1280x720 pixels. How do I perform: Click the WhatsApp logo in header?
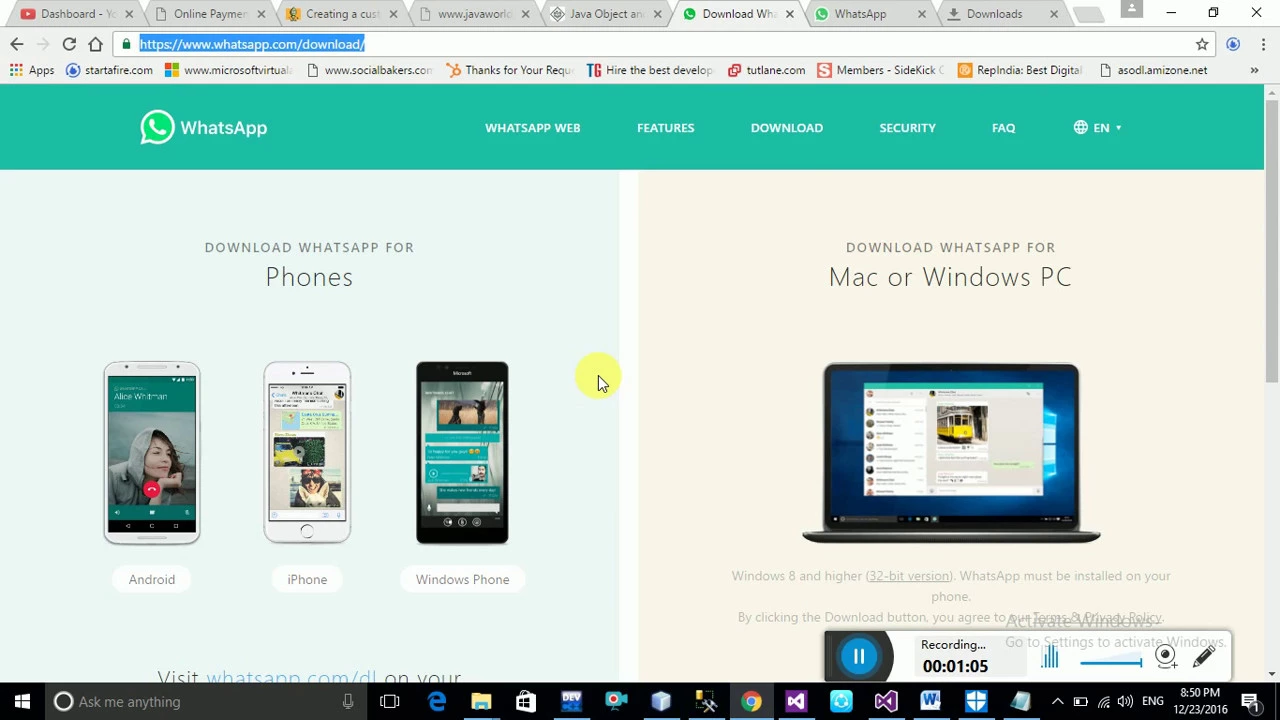click(204, 128)
